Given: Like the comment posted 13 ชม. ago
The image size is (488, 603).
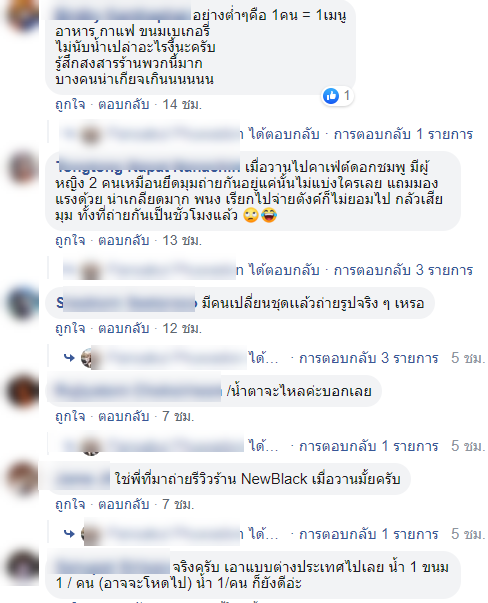Looking at the screenshot, I should [x=70, y=240].
